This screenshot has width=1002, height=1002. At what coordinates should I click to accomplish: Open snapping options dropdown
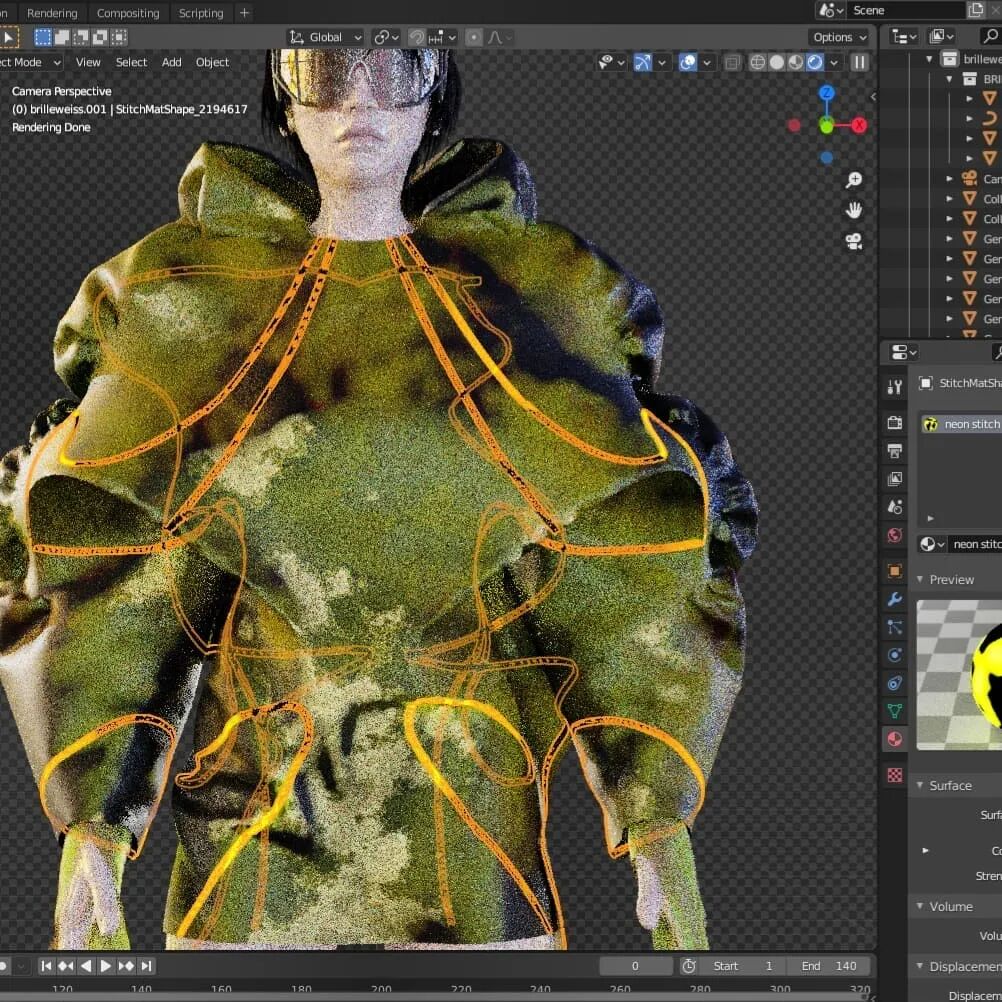442,38
